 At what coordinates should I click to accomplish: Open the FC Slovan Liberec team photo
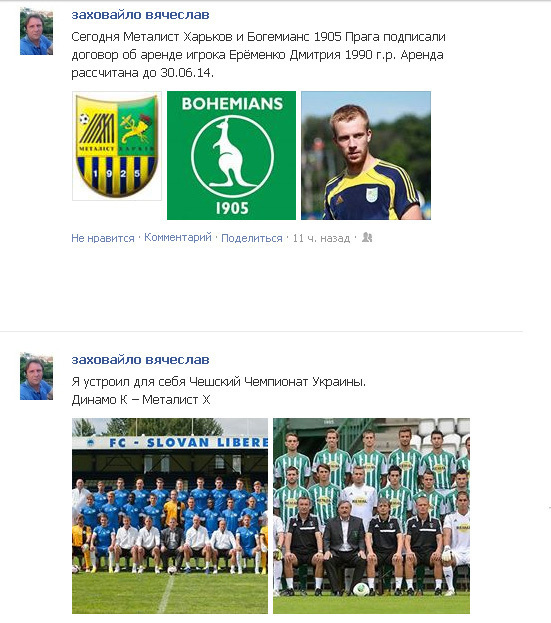(170, 516)
